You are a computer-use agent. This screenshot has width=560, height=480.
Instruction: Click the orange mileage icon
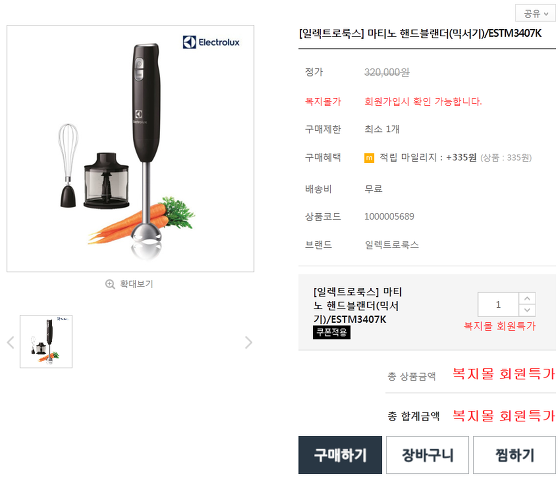click(x=369, y=158)
